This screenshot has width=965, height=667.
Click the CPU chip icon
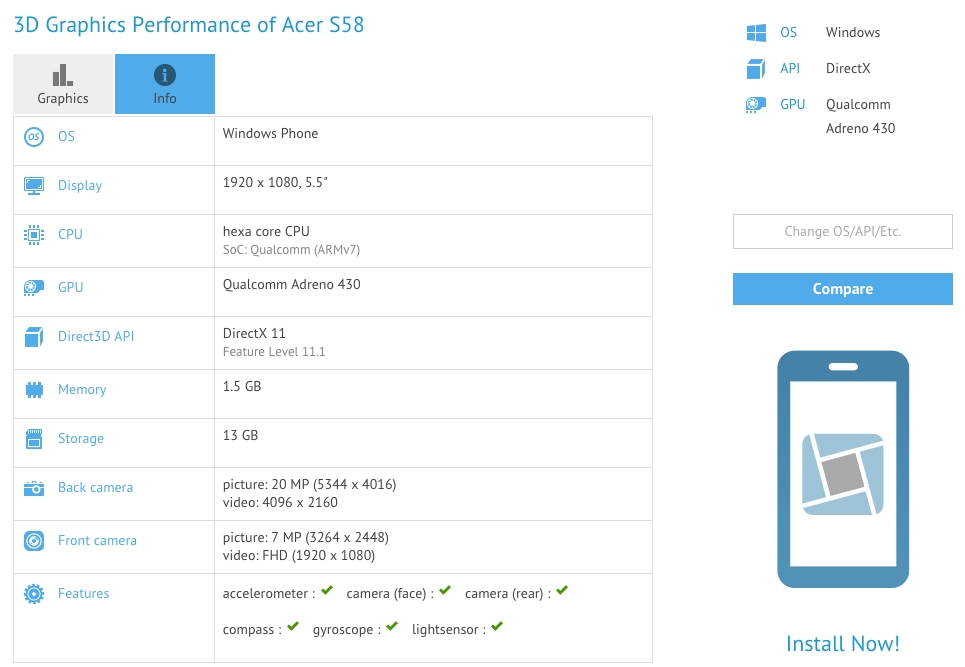(x=34, y=234)
